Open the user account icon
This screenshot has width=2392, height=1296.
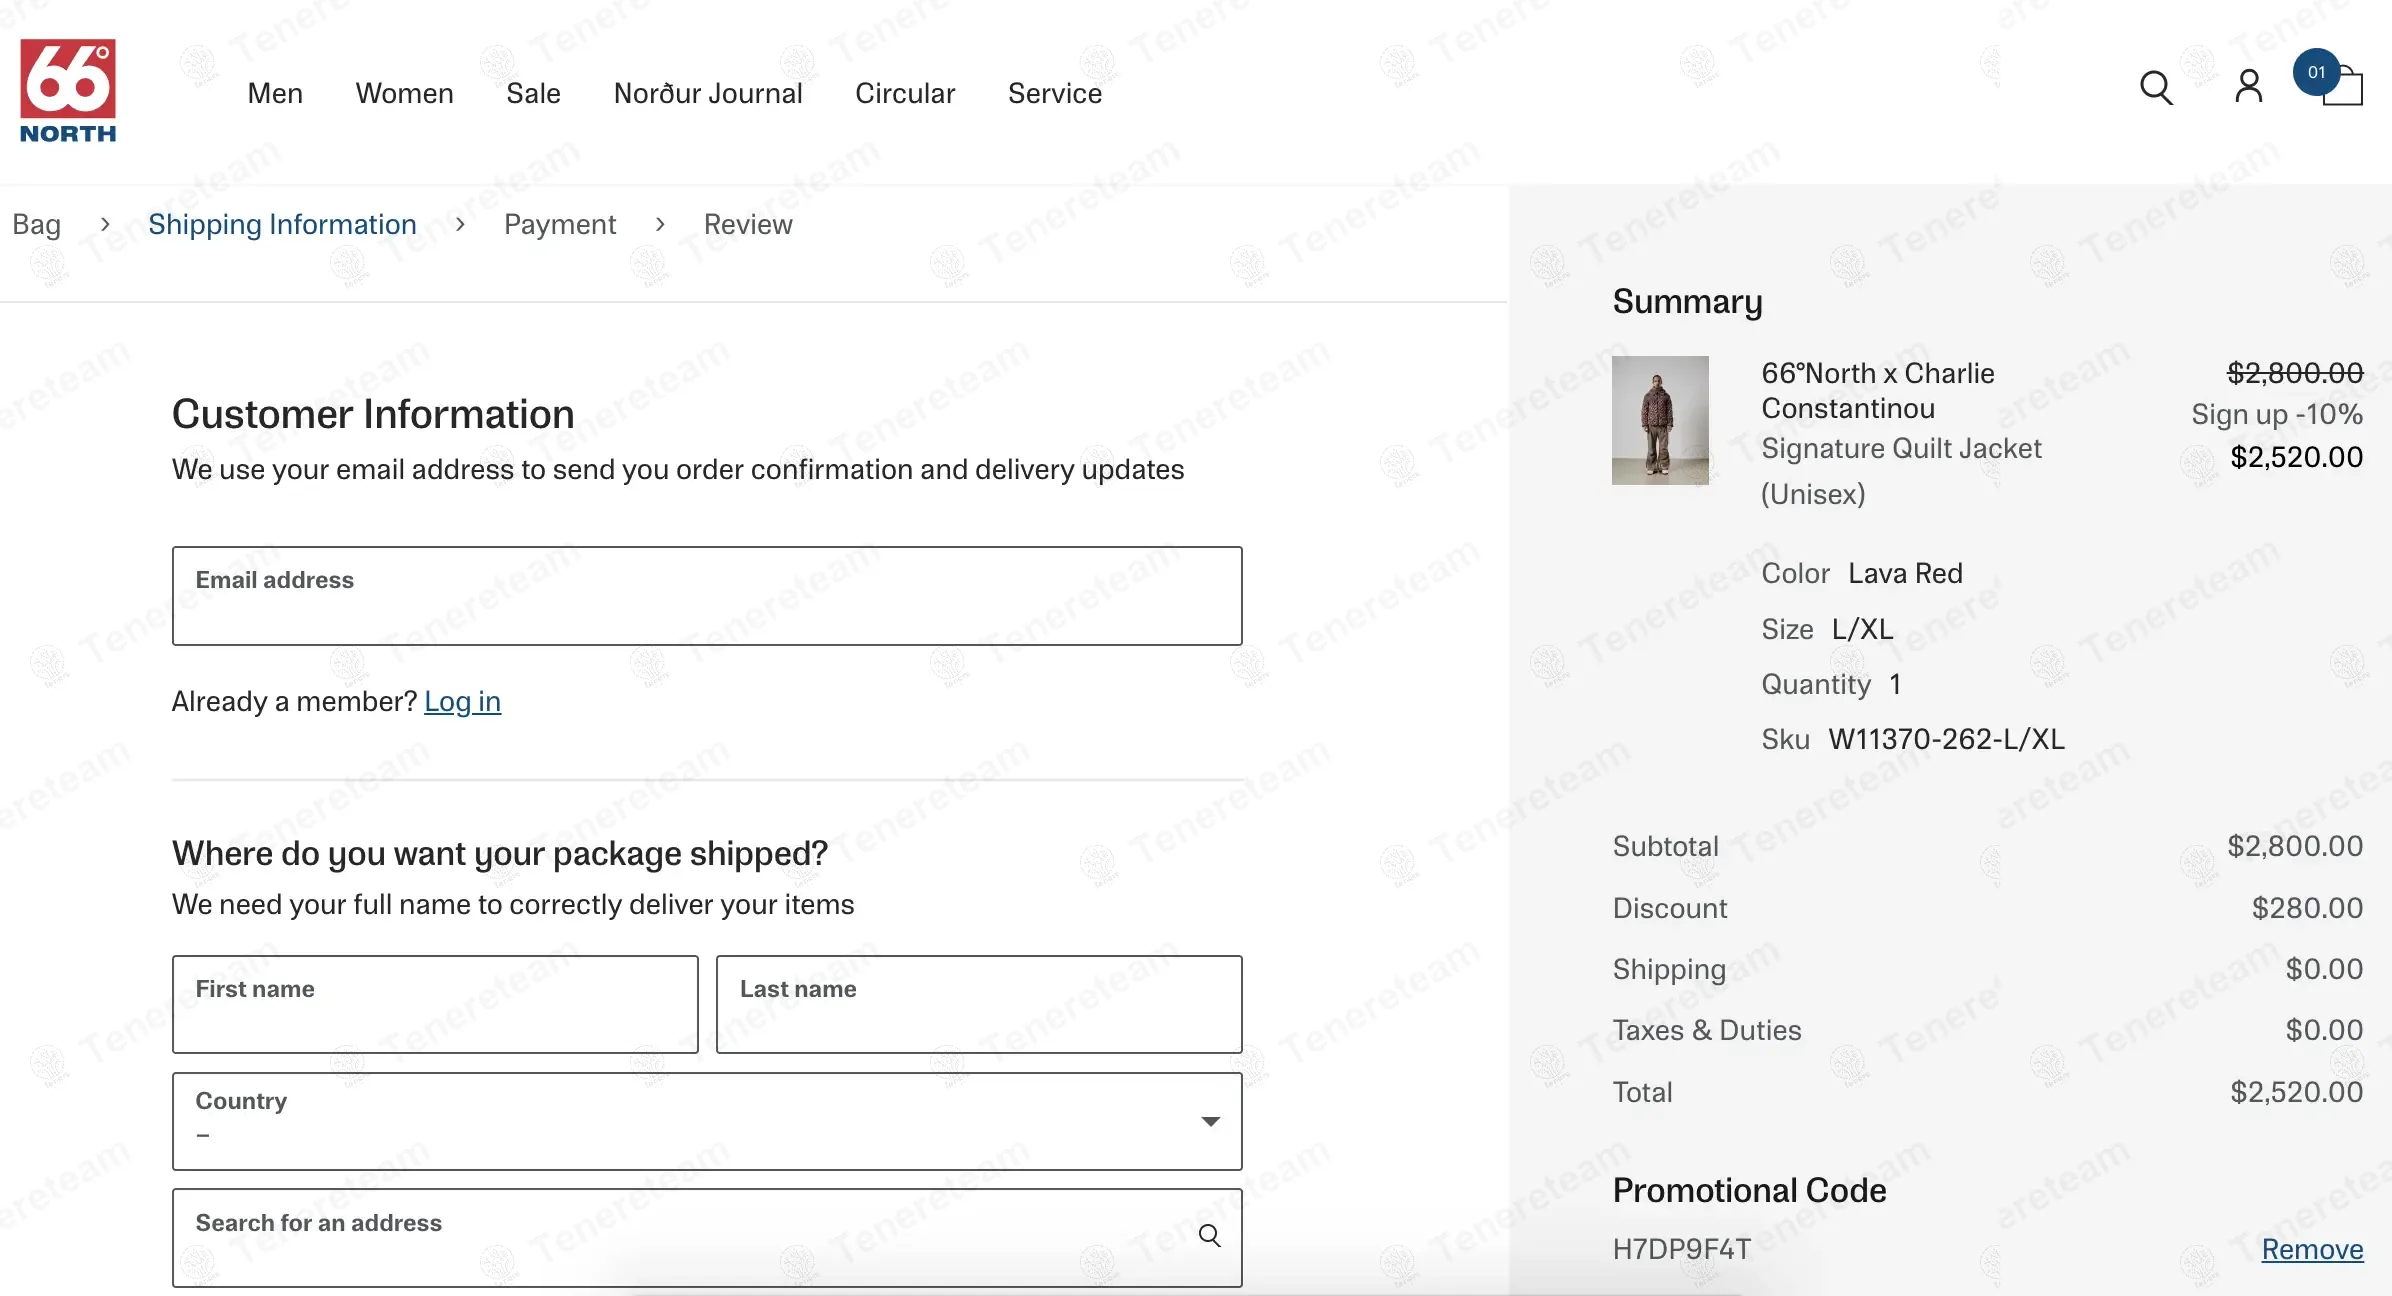(x=2248, y=88)
